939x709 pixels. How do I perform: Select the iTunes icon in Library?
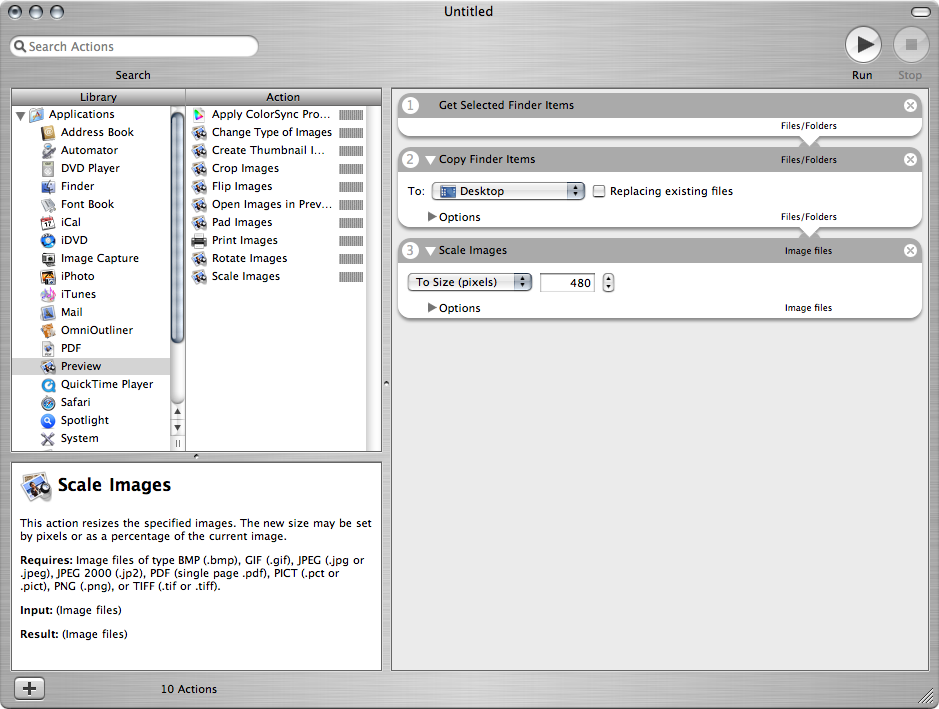coord(48,294)
